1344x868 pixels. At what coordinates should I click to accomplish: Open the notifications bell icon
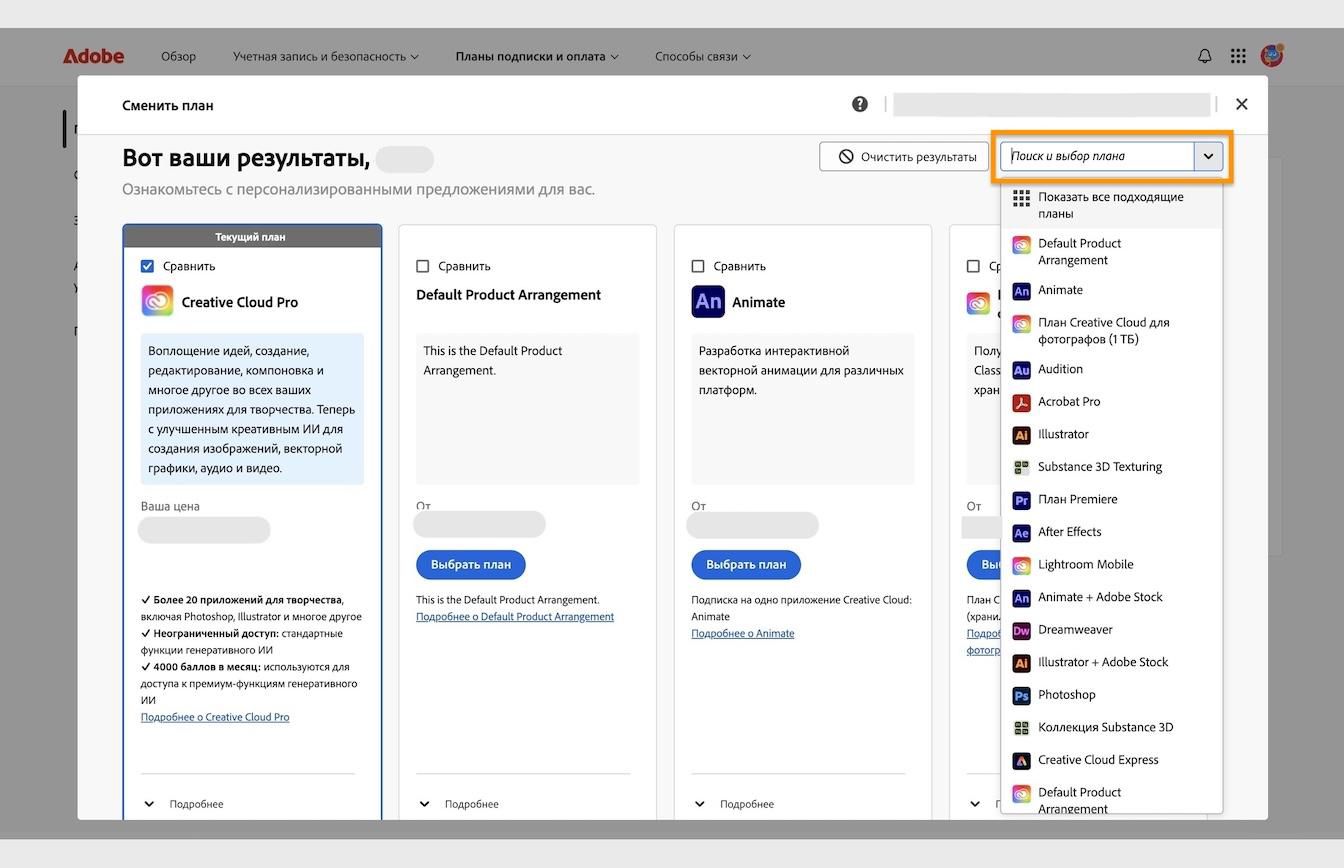[1204, 56]
